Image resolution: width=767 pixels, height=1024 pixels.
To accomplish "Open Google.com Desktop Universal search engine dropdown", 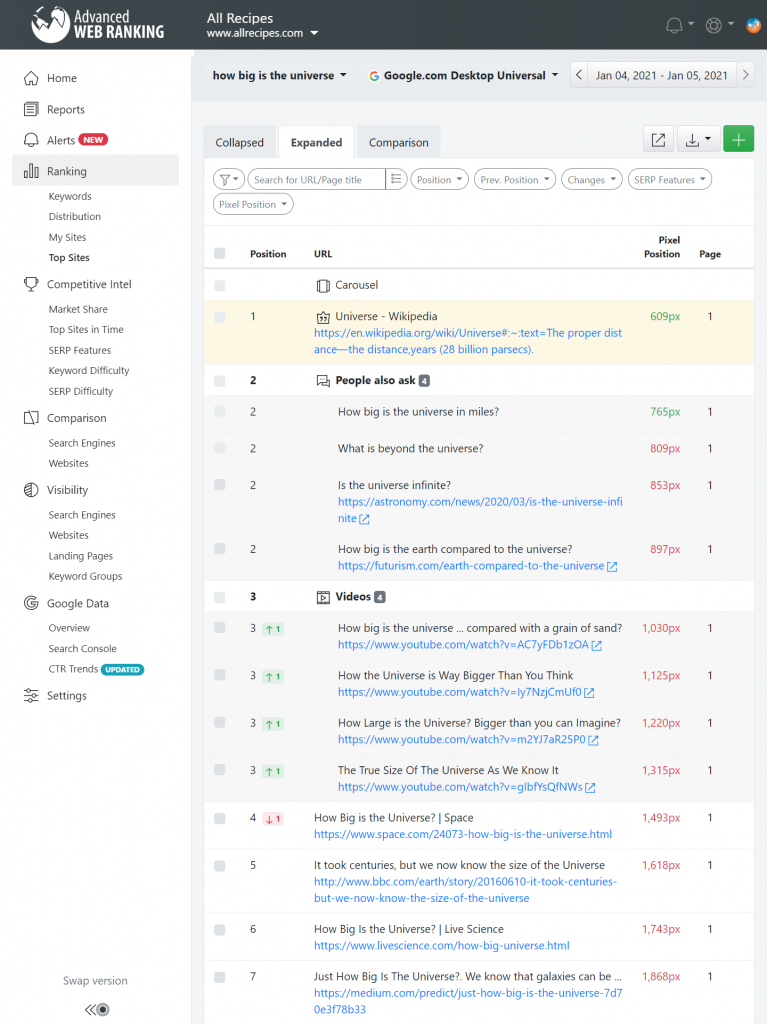I will point(463,76).
